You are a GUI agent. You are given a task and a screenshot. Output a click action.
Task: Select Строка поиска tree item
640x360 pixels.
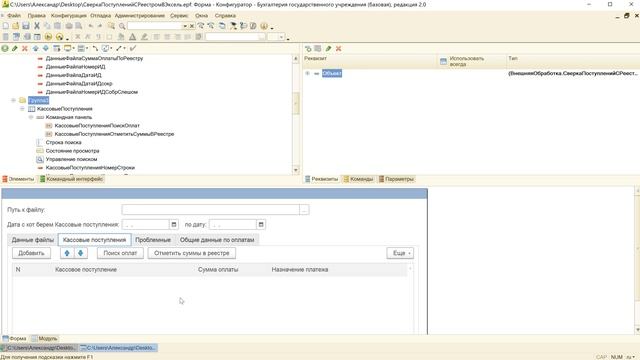(63, 142)
